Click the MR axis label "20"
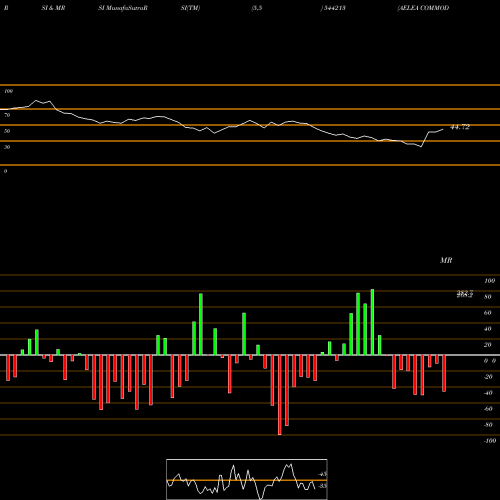 coord(488,345)
